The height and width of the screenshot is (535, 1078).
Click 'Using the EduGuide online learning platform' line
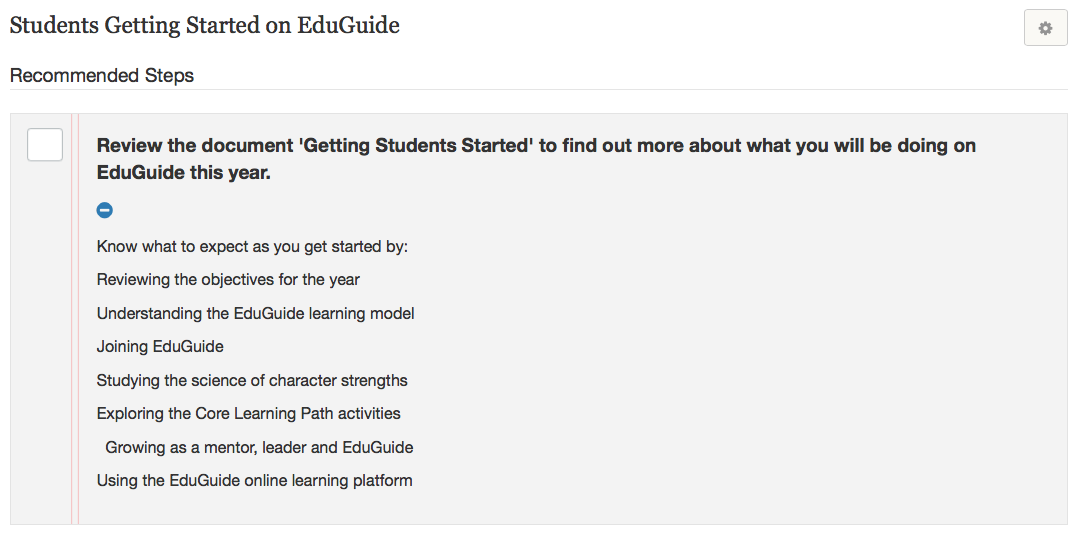pyautogui.click(x=254, y=481)
